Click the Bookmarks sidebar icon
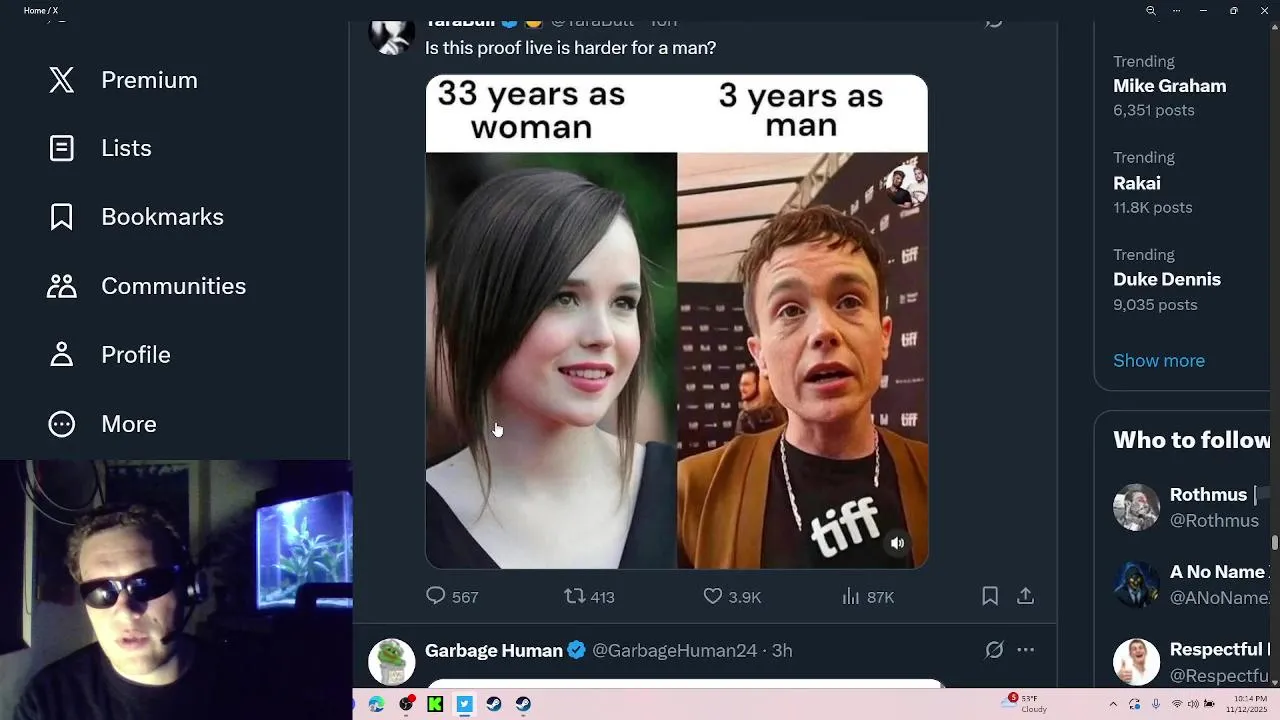 tap(62, 217)
